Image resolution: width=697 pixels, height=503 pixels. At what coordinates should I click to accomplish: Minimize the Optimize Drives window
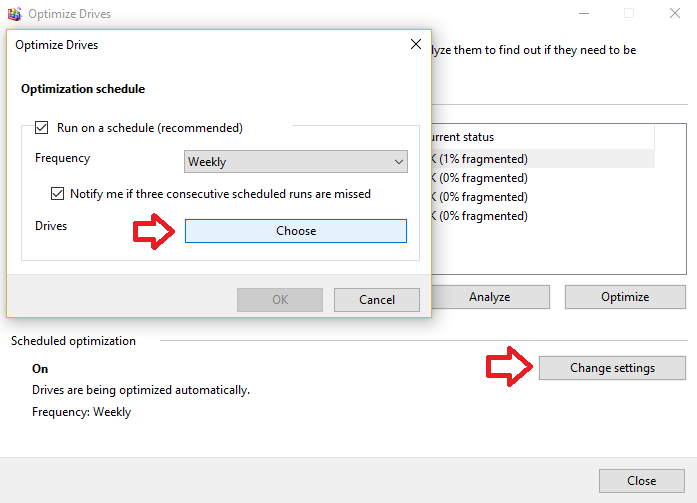[x=584, y=13]
